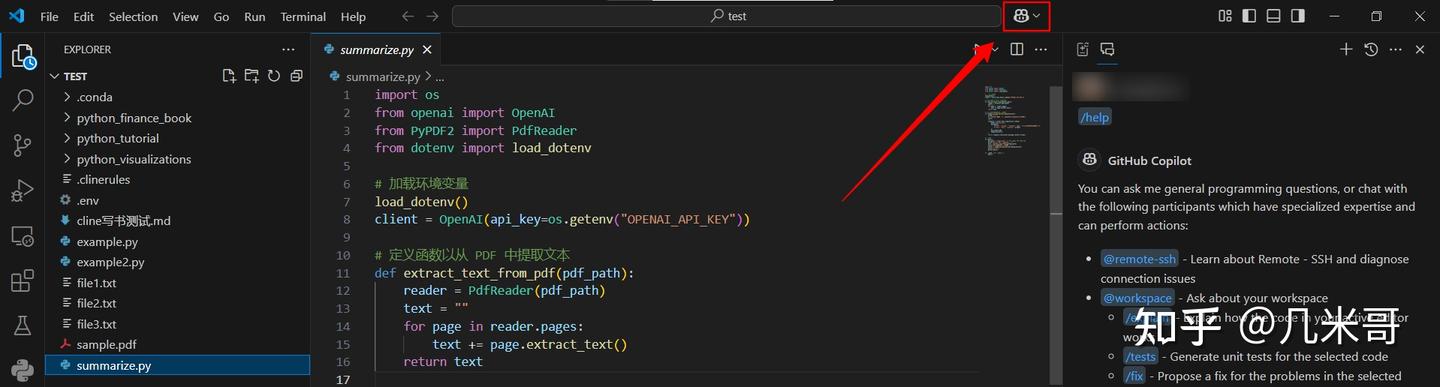
Task: Open editor more actions menu
Action: [1041, 49]
